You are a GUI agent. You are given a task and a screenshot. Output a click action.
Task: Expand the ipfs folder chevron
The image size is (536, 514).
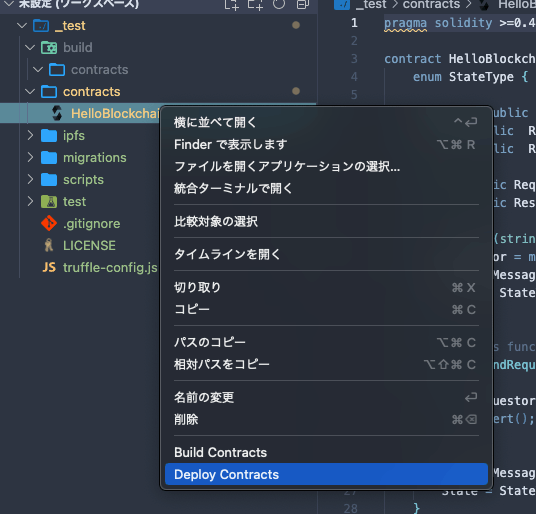tap(30, 135)
